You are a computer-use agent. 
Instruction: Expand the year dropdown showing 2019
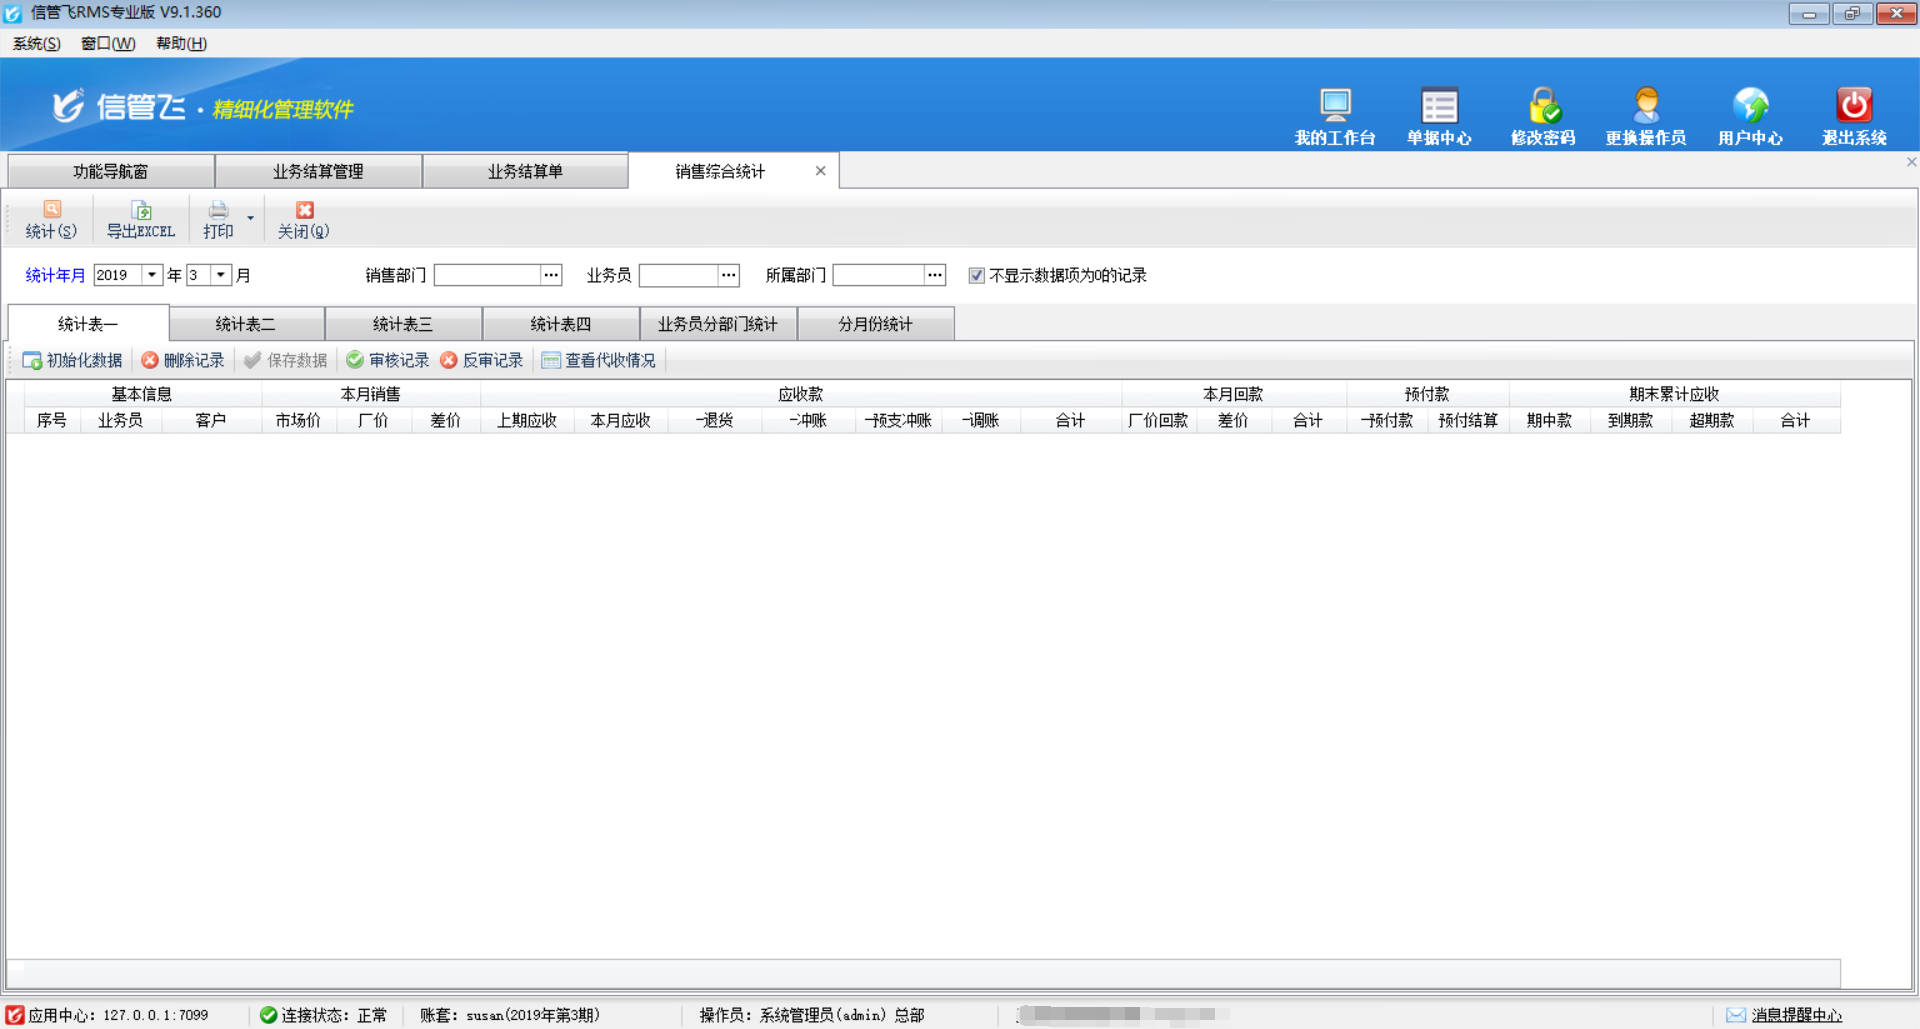click(152, 275)
